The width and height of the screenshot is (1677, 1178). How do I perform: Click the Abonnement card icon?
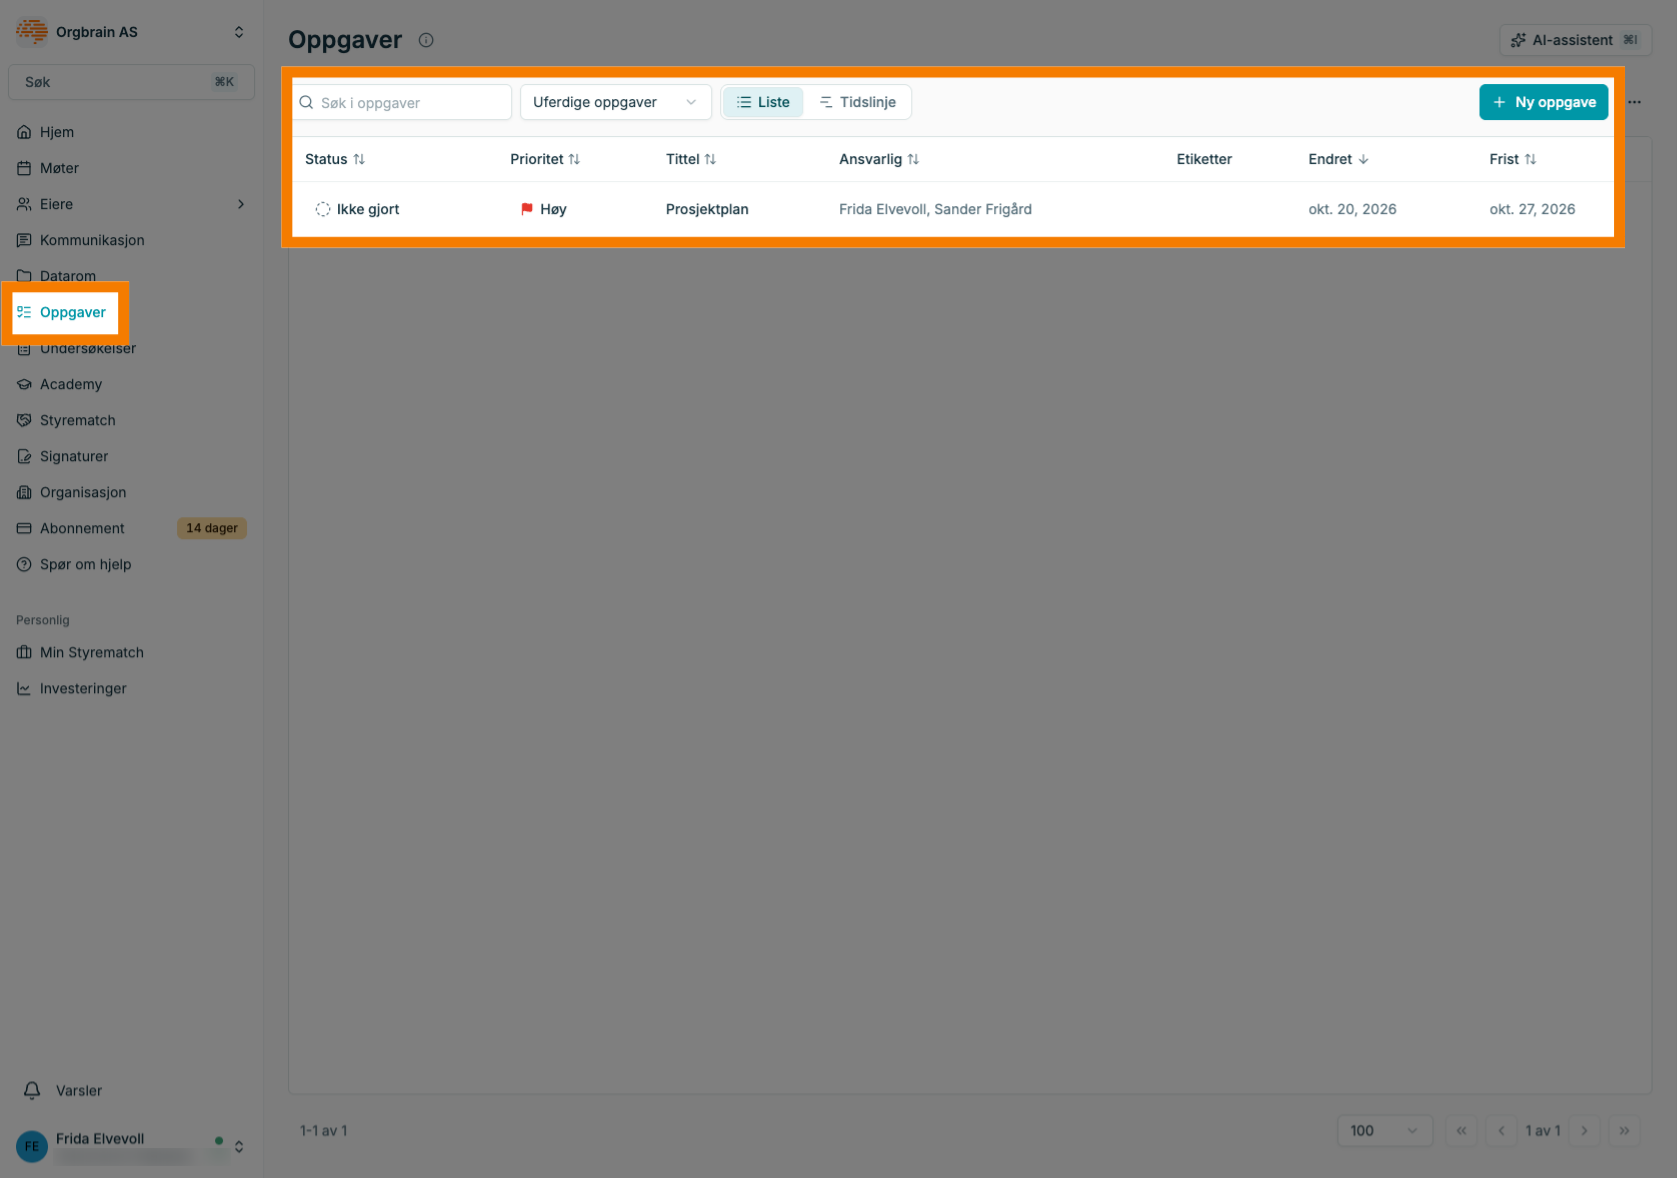point(24,528)
